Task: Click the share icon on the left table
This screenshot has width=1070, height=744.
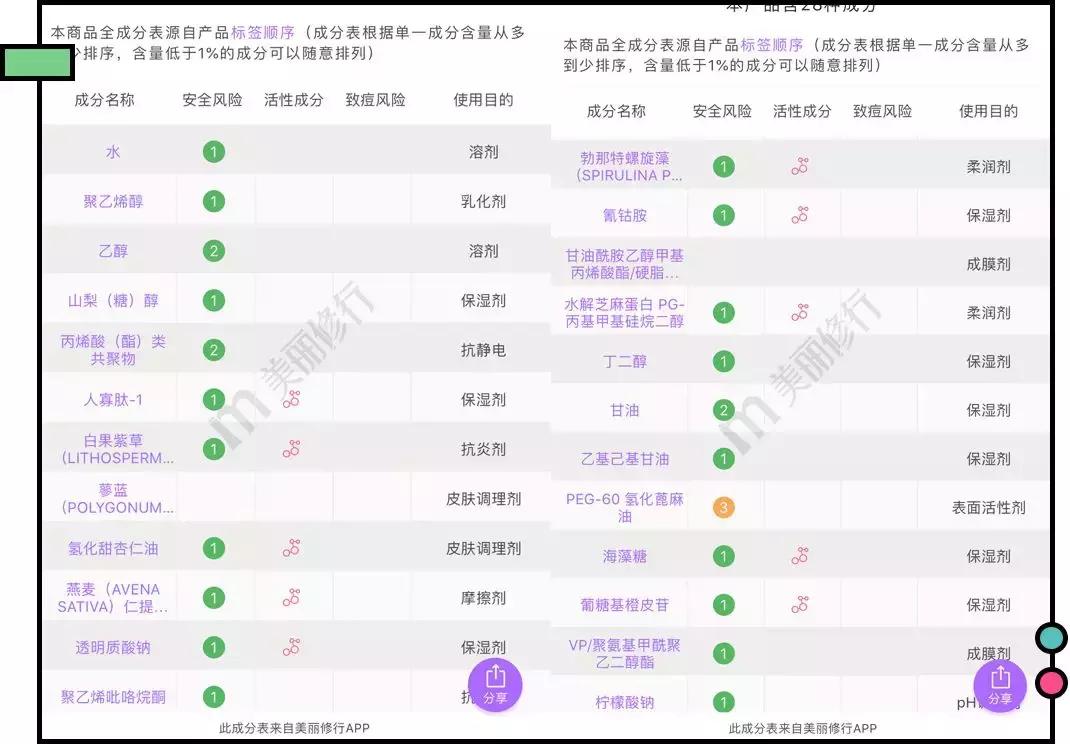Action: [x=495, y=684]
